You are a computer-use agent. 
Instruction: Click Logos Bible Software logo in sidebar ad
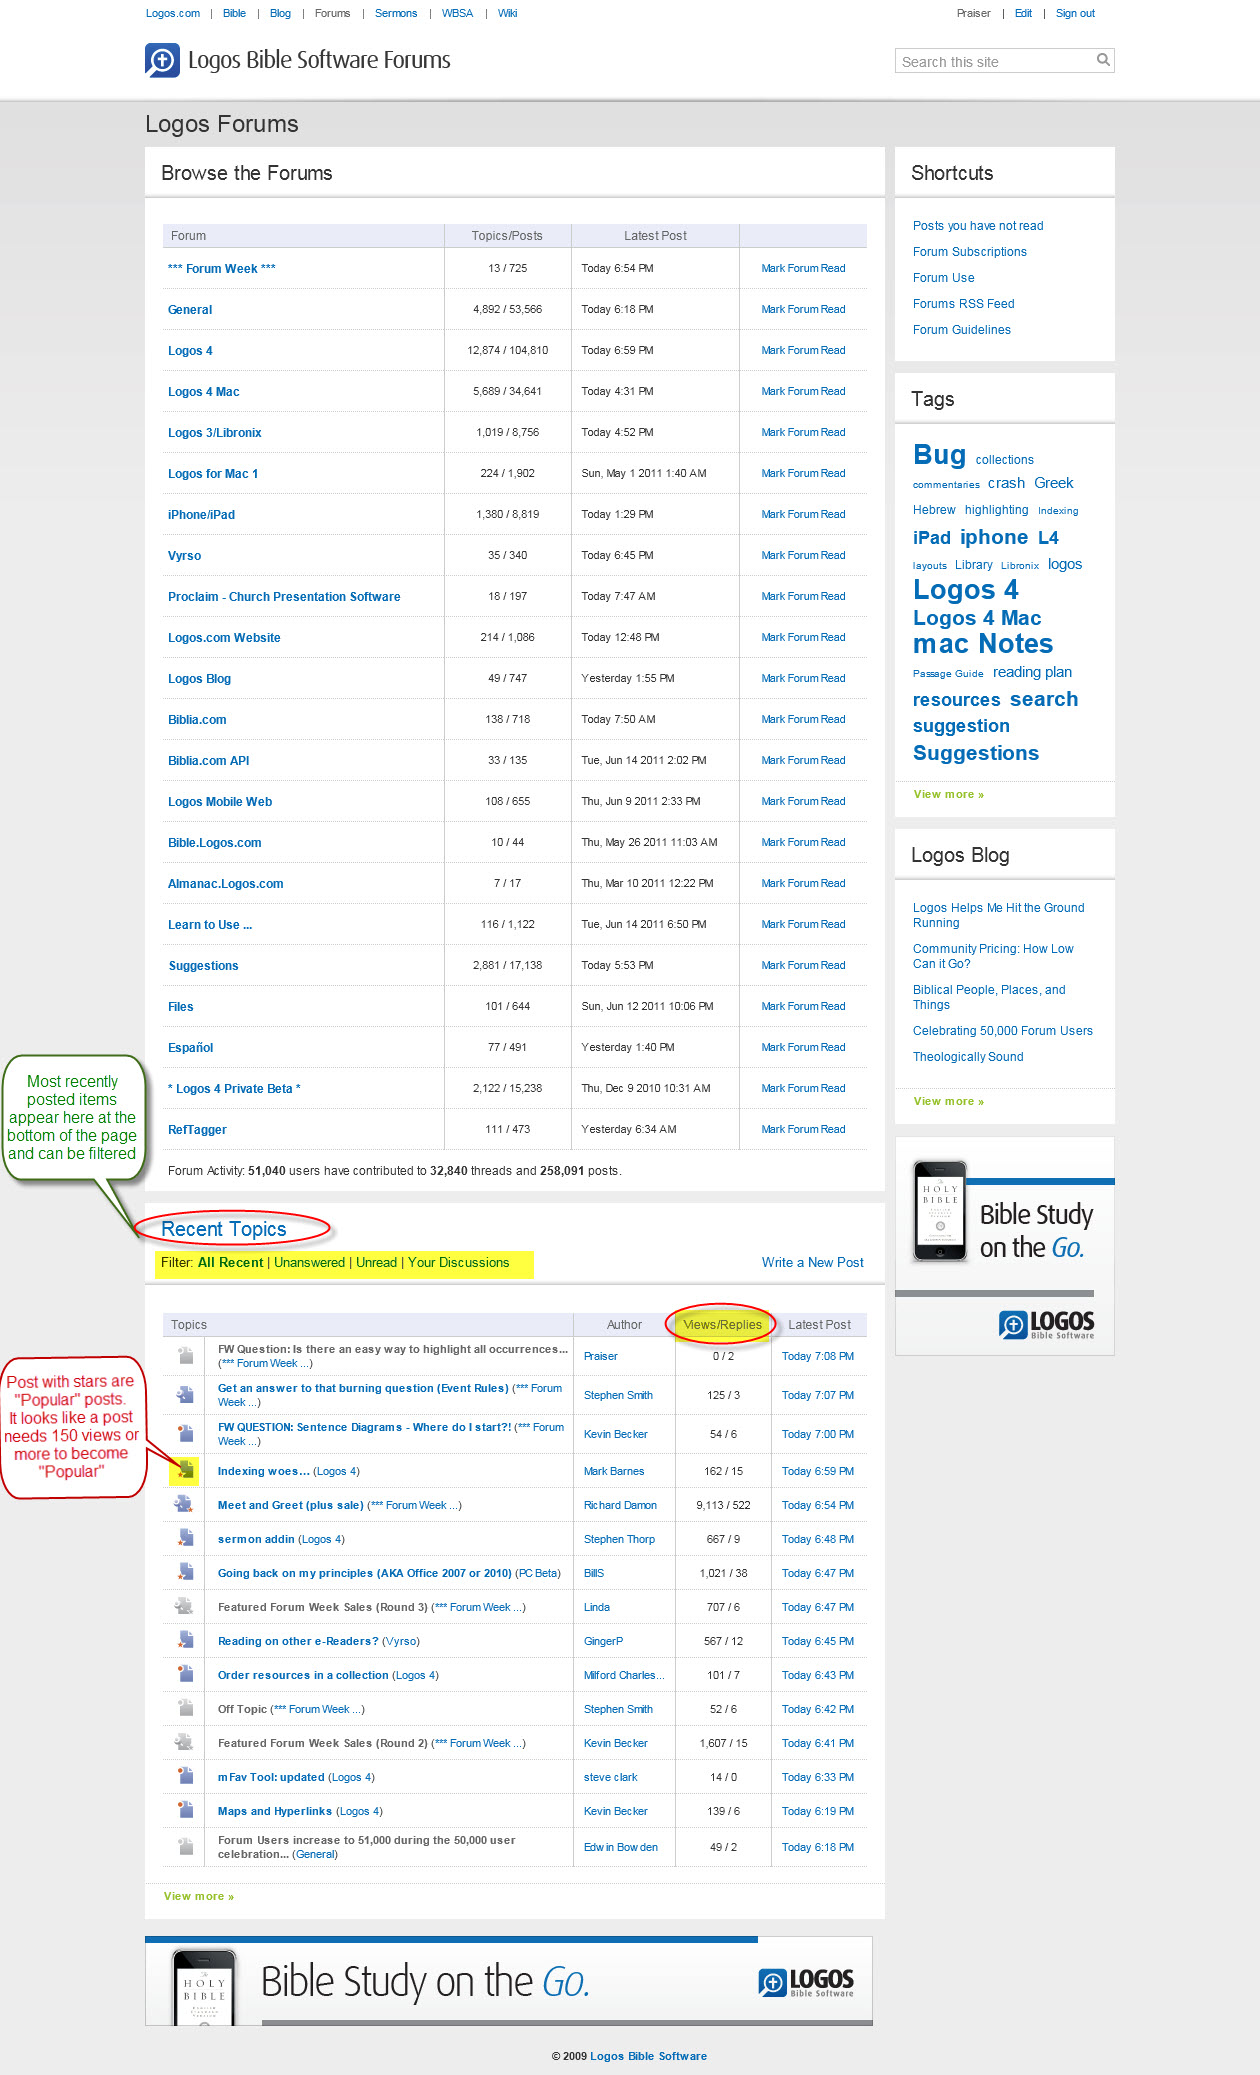coord(1046,1324)
